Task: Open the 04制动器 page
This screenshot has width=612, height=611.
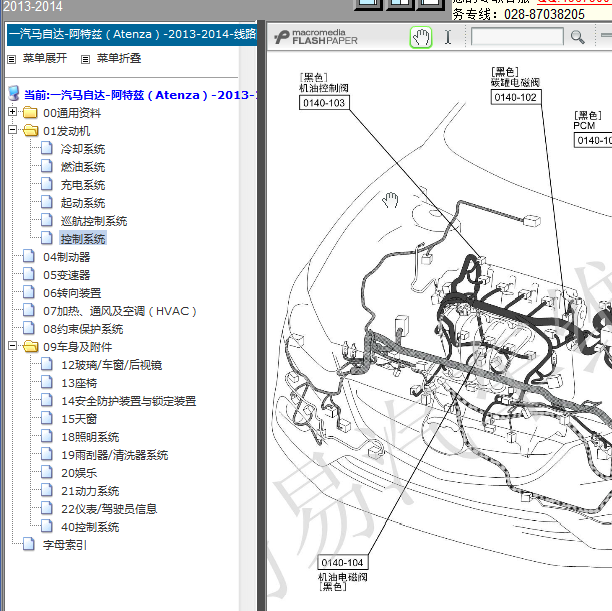Action: [67, 257]
